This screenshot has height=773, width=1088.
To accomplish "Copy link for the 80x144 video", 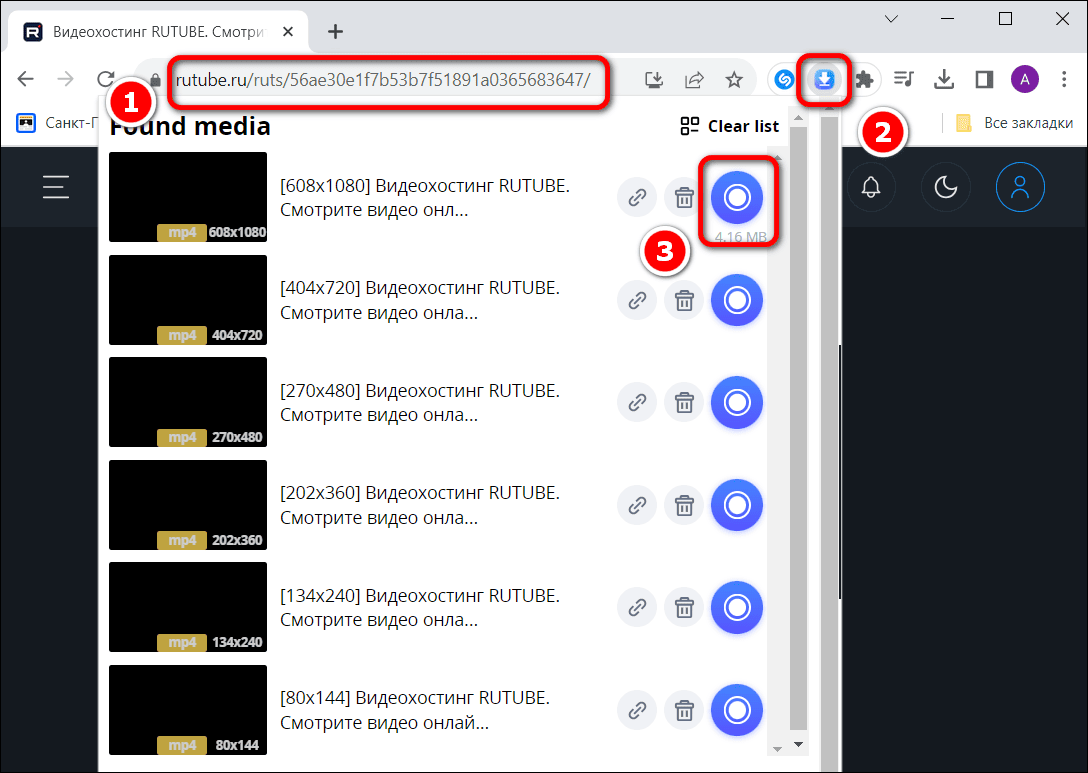I will click(x=637, y=711).
